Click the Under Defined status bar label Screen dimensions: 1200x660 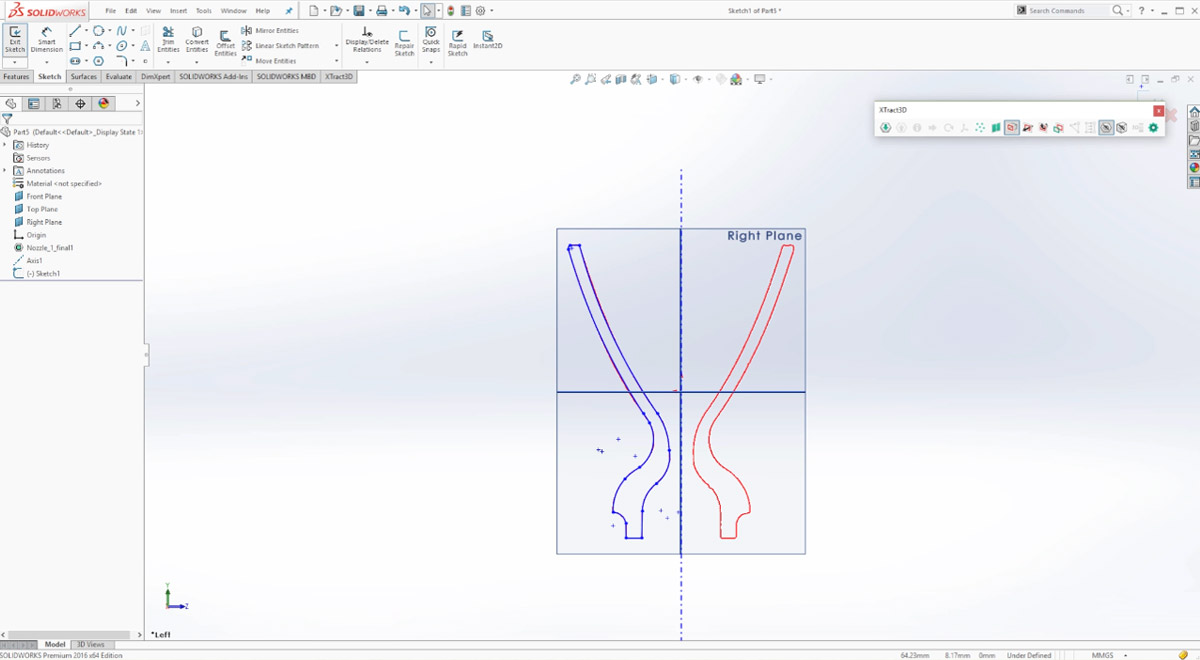coord(1029,654)
